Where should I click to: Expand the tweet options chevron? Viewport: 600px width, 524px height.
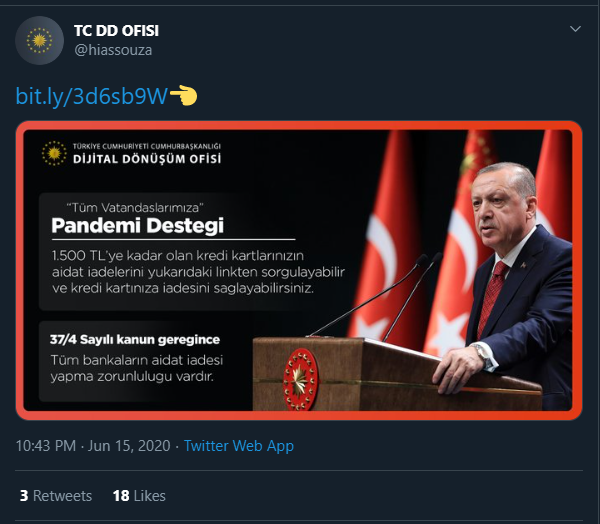pyautogui.click(x=575, y=29)
